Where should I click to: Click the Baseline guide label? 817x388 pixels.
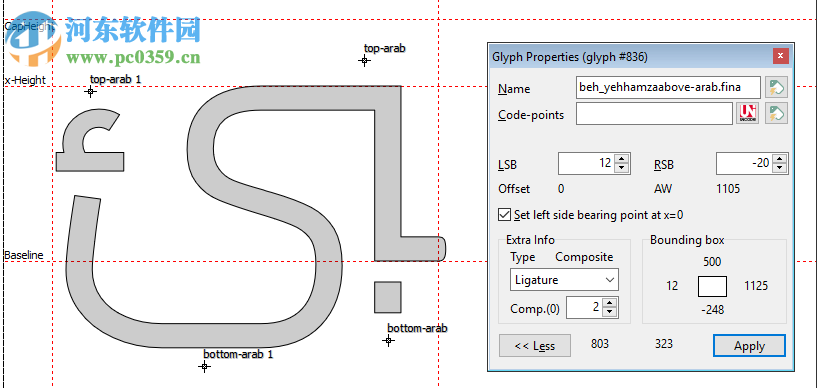click(24, 255)
